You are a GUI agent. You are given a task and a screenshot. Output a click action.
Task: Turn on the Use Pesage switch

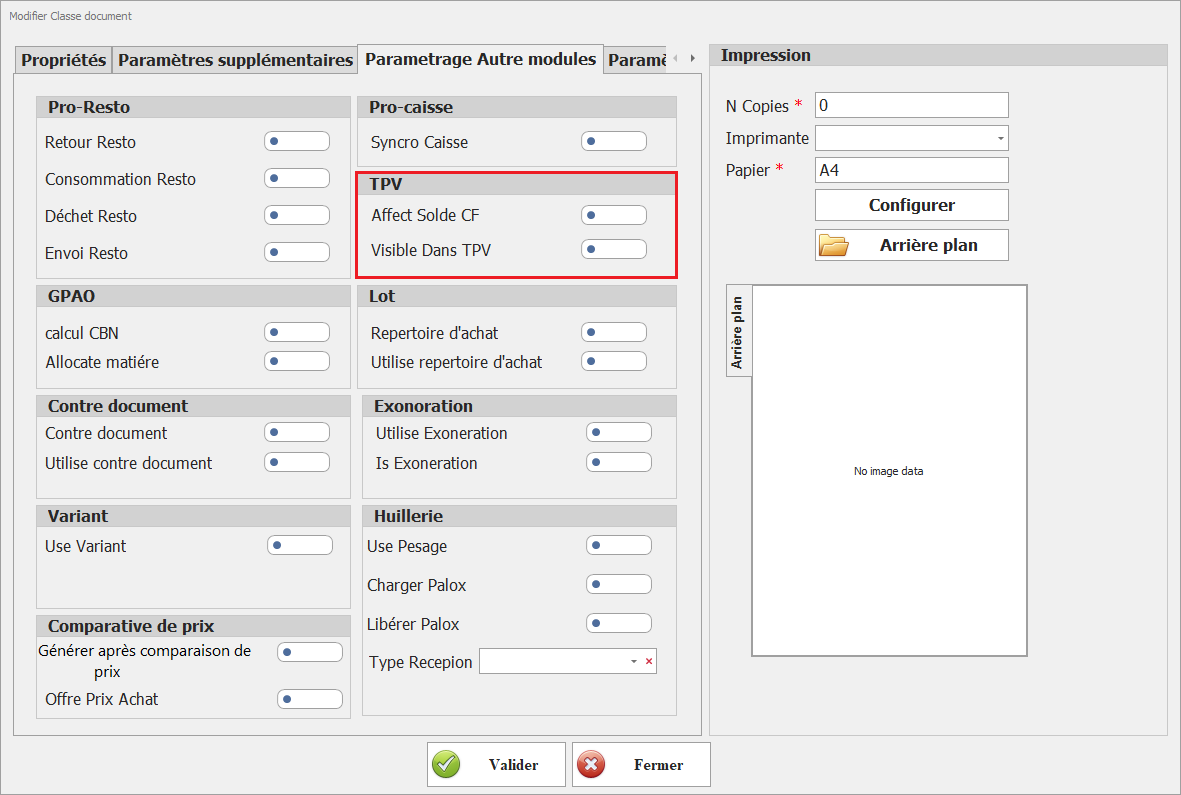618,546
